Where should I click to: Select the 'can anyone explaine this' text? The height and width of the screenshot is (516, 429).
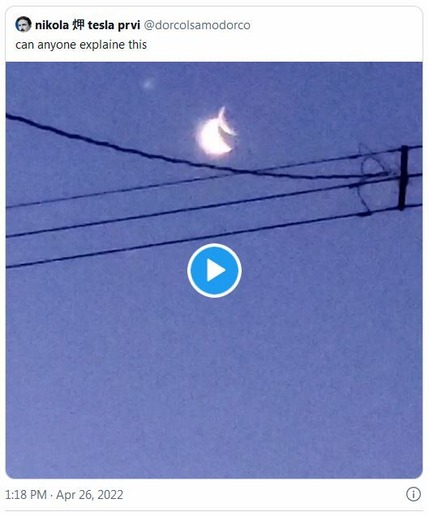coord(81,45)
